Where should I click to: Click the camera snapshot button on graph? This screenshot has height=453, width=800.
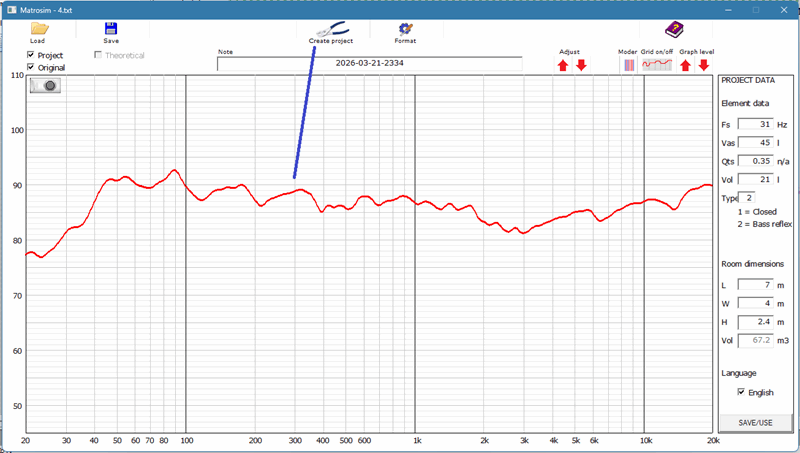(46, 86)
